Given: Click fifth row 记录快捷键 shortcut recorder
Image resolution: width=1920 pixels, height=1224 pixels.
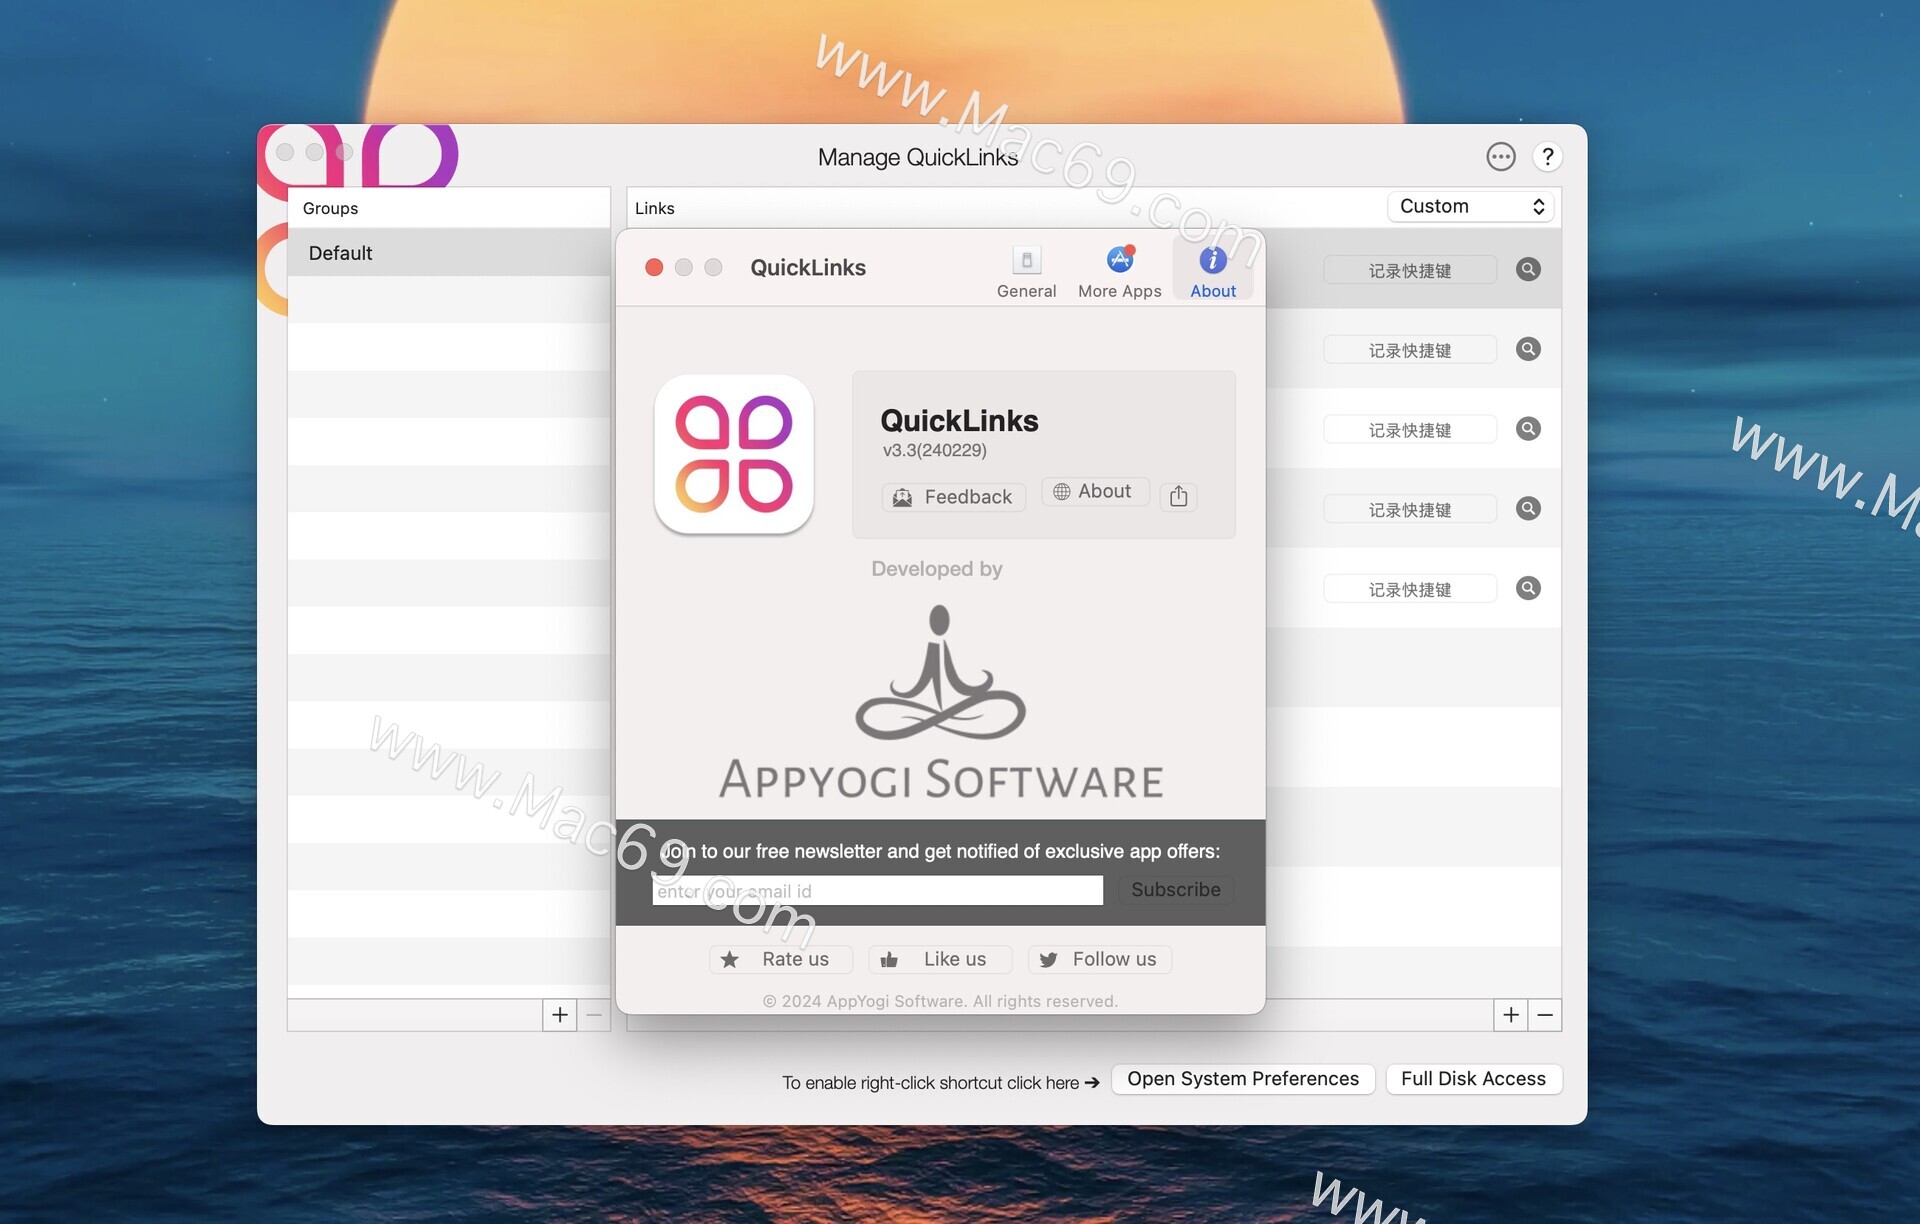Looking at the screenshot, I should (x=1410, y=589).
